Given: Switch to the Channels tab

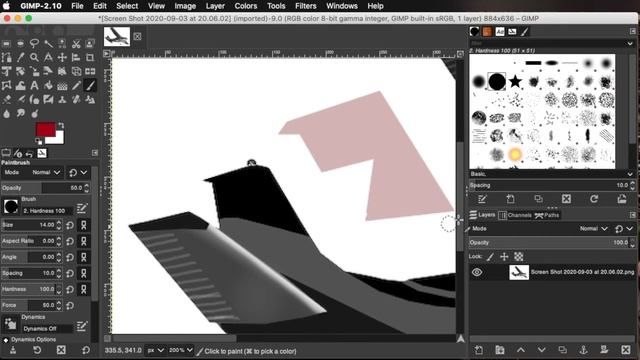Looking at the screenshot, I should coord(515,215).
